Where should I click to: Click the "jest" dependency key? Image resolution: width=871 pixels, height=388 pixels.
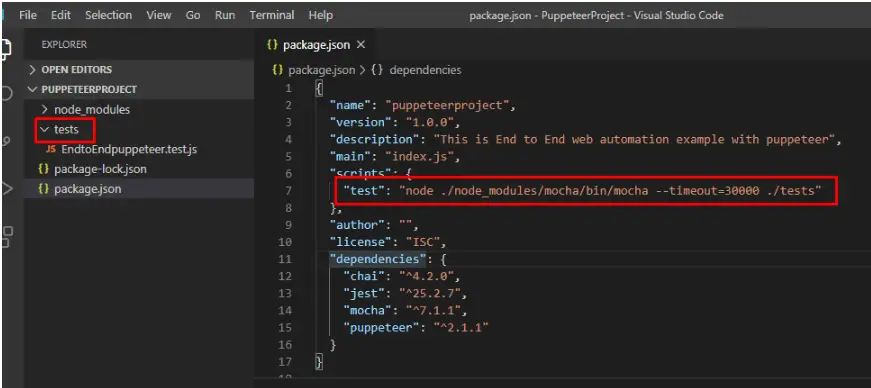363,294
